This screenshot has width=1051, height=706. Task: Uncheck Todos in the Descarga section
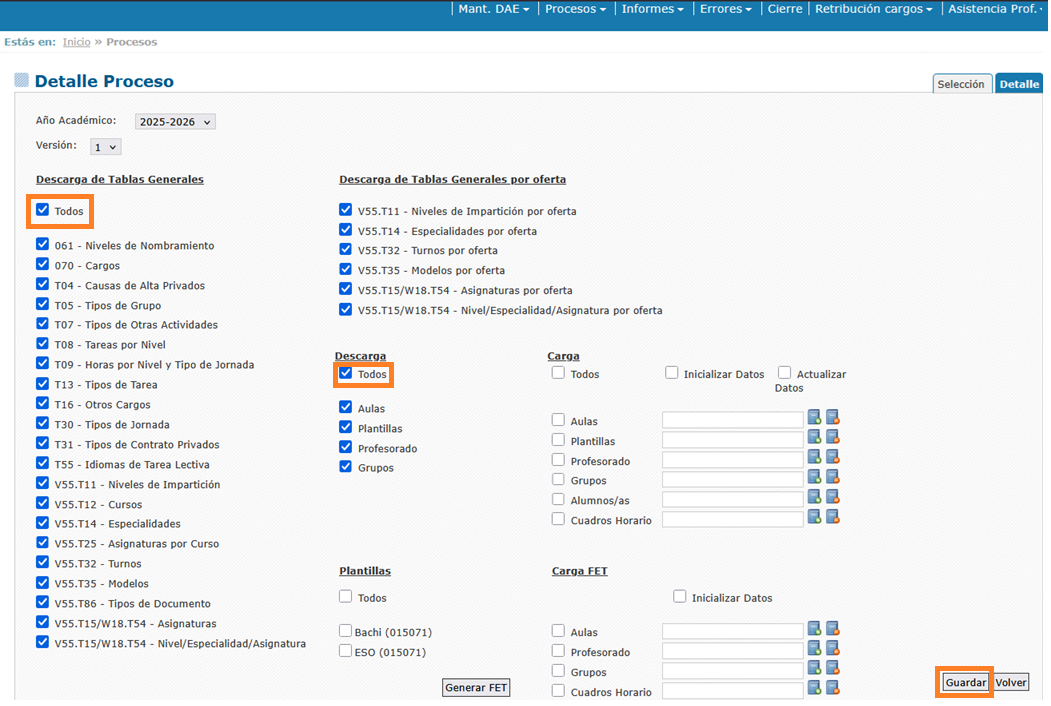346,373
